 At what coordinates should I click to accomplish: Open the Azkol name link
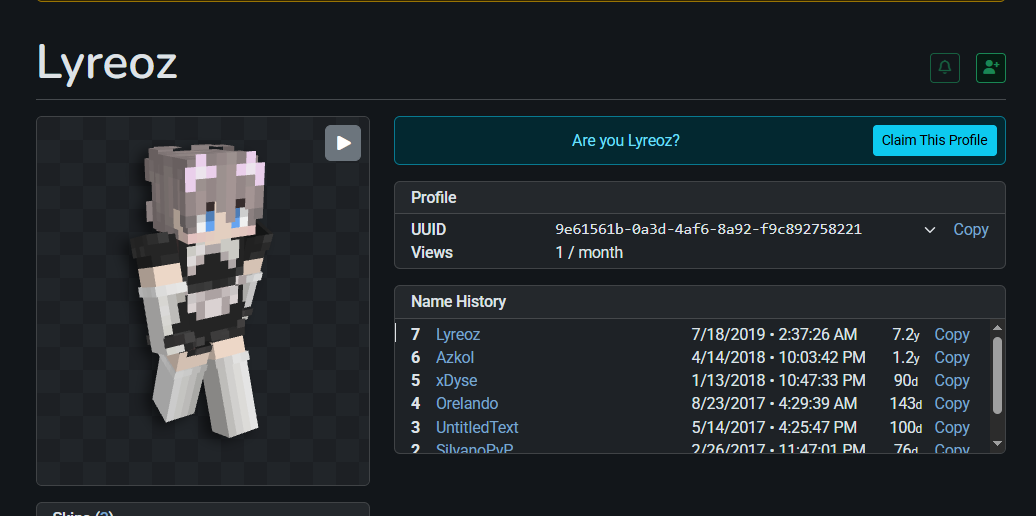[x=455, y=357]
